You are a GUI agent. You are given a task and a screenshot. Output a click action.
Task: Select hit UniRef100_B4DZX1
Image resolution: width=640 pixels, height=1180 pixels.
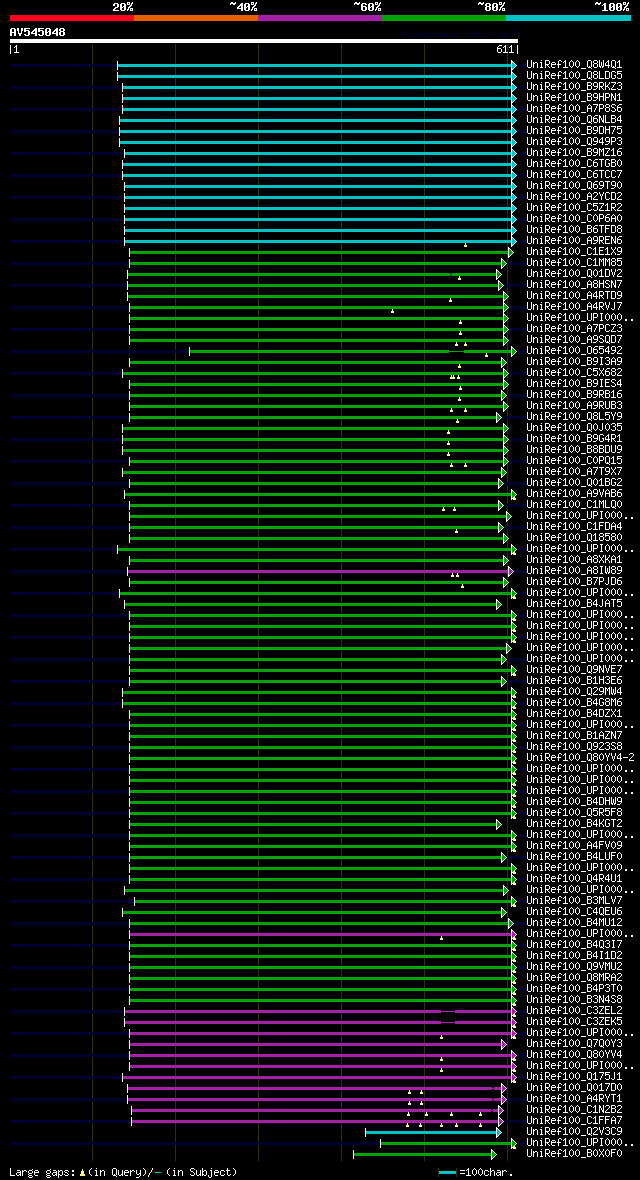(574, 713)
